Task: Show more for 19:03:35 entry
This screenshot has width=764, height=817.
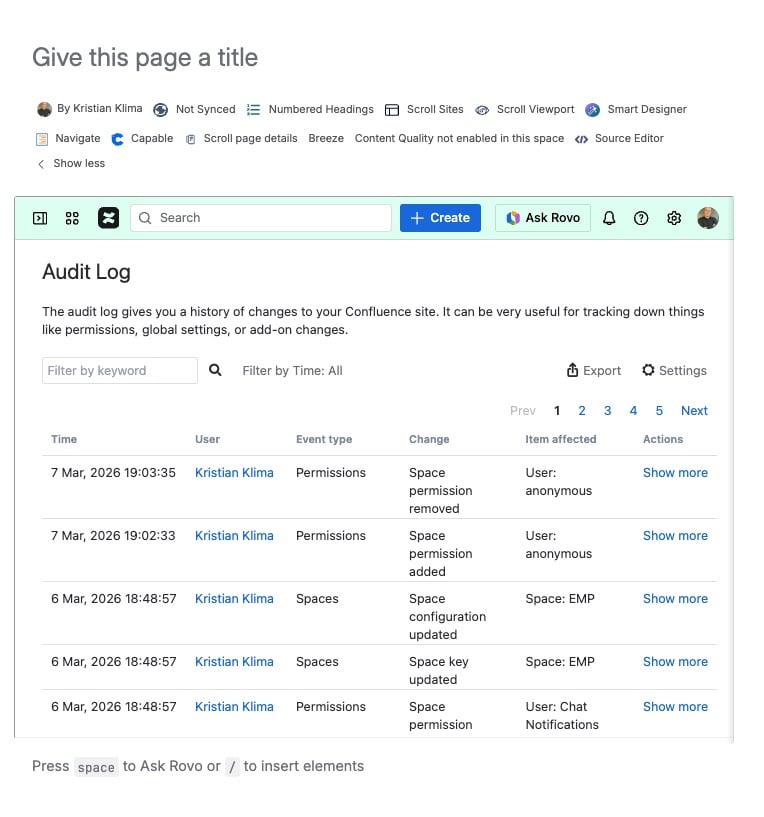Action: 675,473
